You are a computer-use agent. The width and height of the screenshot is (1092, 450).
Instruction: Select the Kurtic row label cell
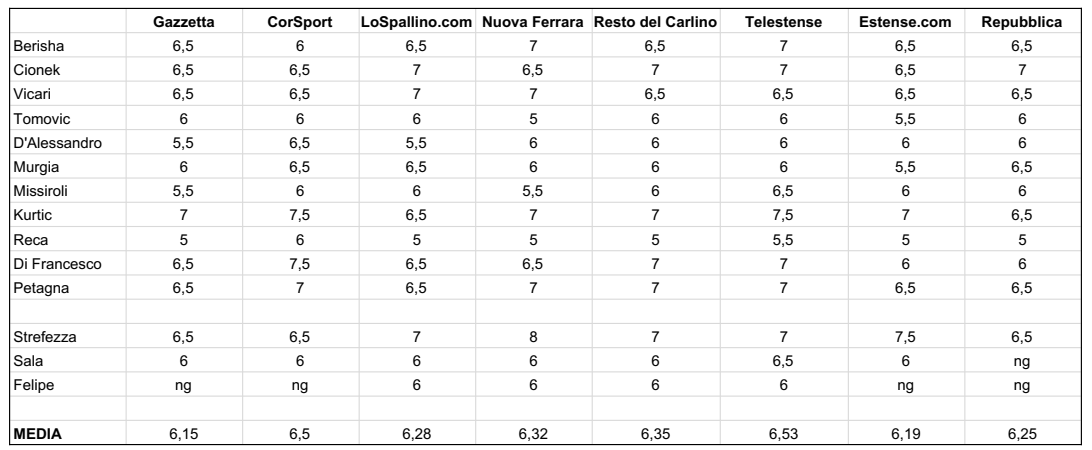coord(33,215)
